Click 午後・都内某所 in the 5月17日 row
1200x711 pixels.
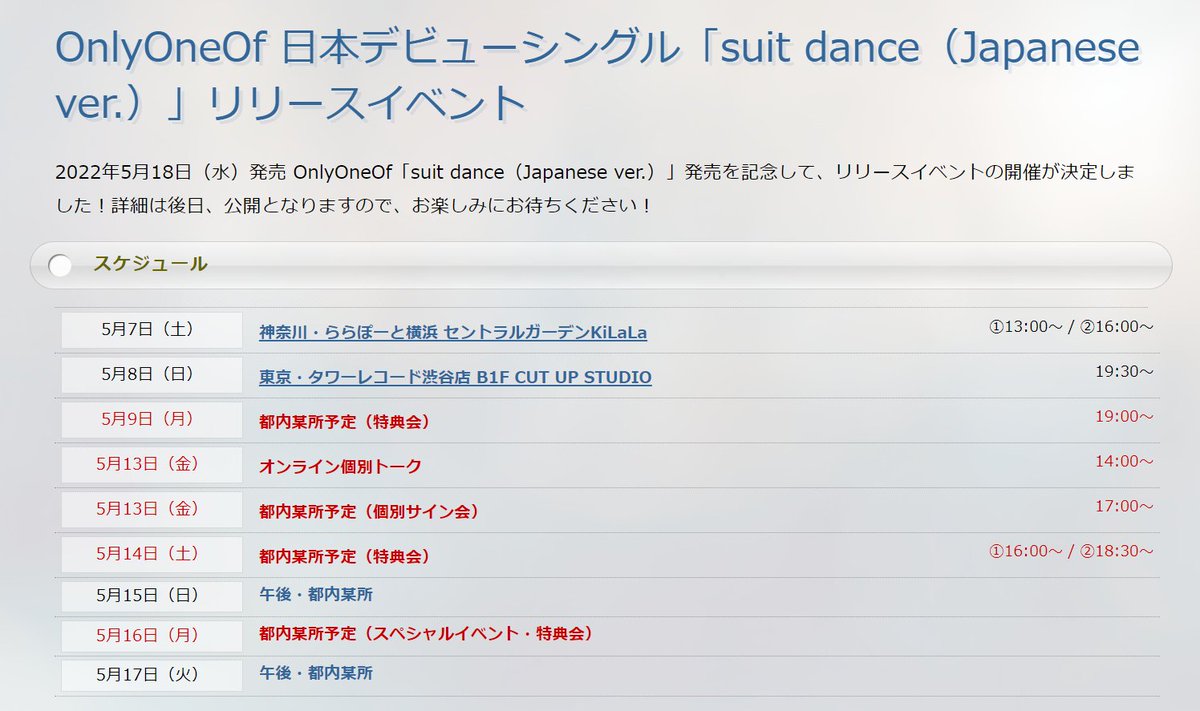[x=316, y=673]
